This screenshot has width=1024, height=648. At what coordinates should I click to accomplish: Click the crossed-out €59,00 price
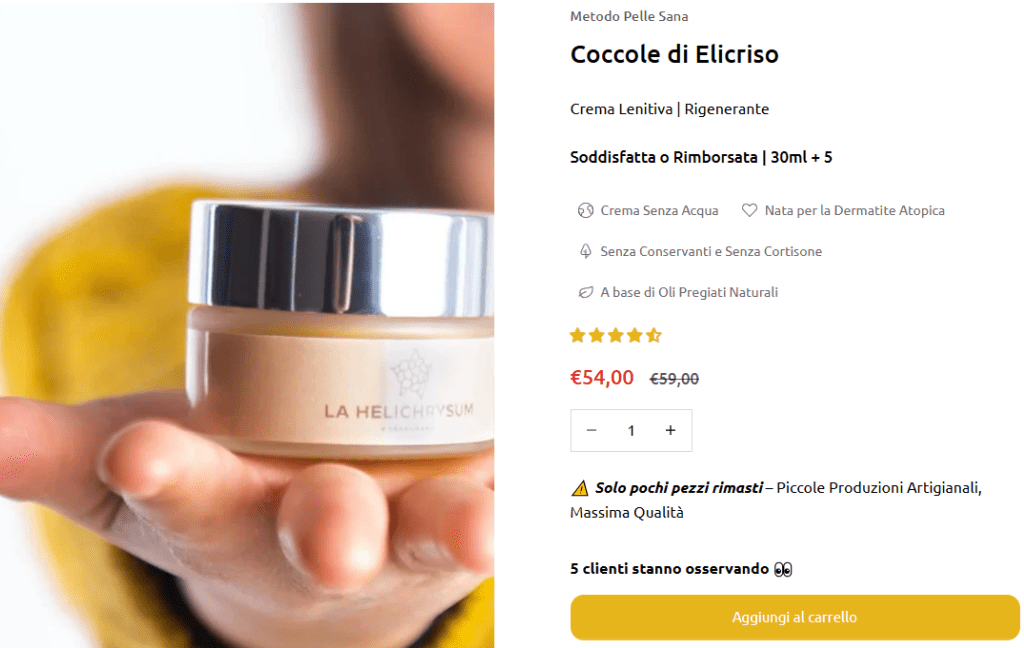[674, 379]
